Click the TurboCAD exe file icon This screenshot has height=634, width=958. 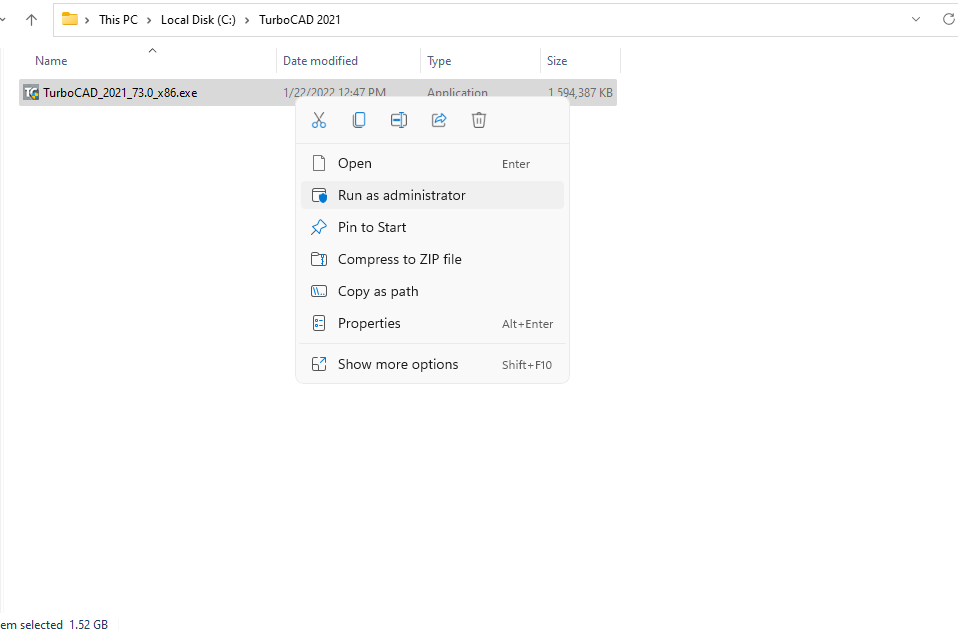point(31,93)
